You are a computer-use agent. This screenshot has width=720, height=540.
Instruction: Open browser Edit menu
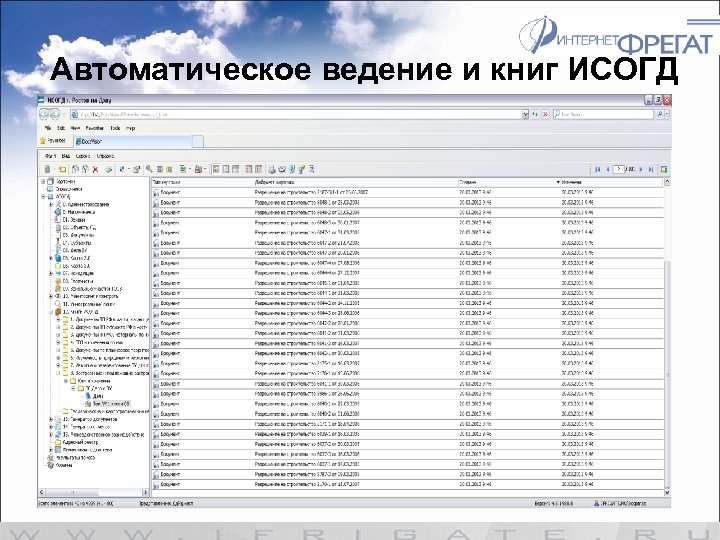pos(61,128)
